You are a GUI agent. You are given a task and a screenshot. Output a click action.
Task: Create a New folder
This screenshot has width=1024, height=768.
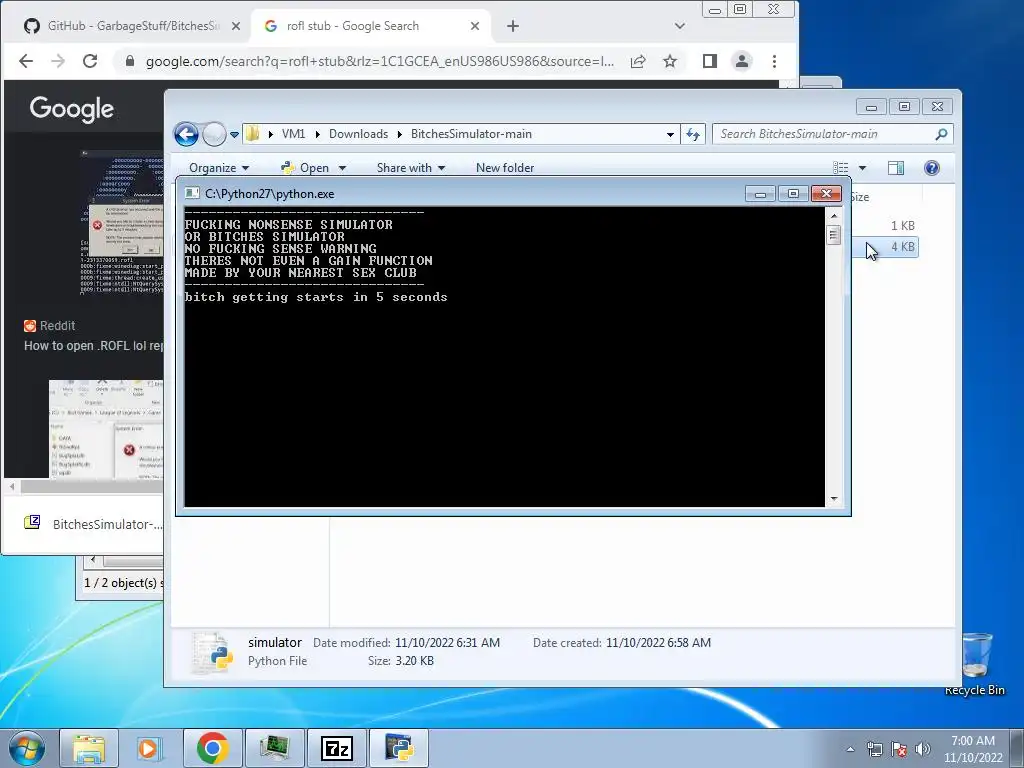[x=505, y=168]
